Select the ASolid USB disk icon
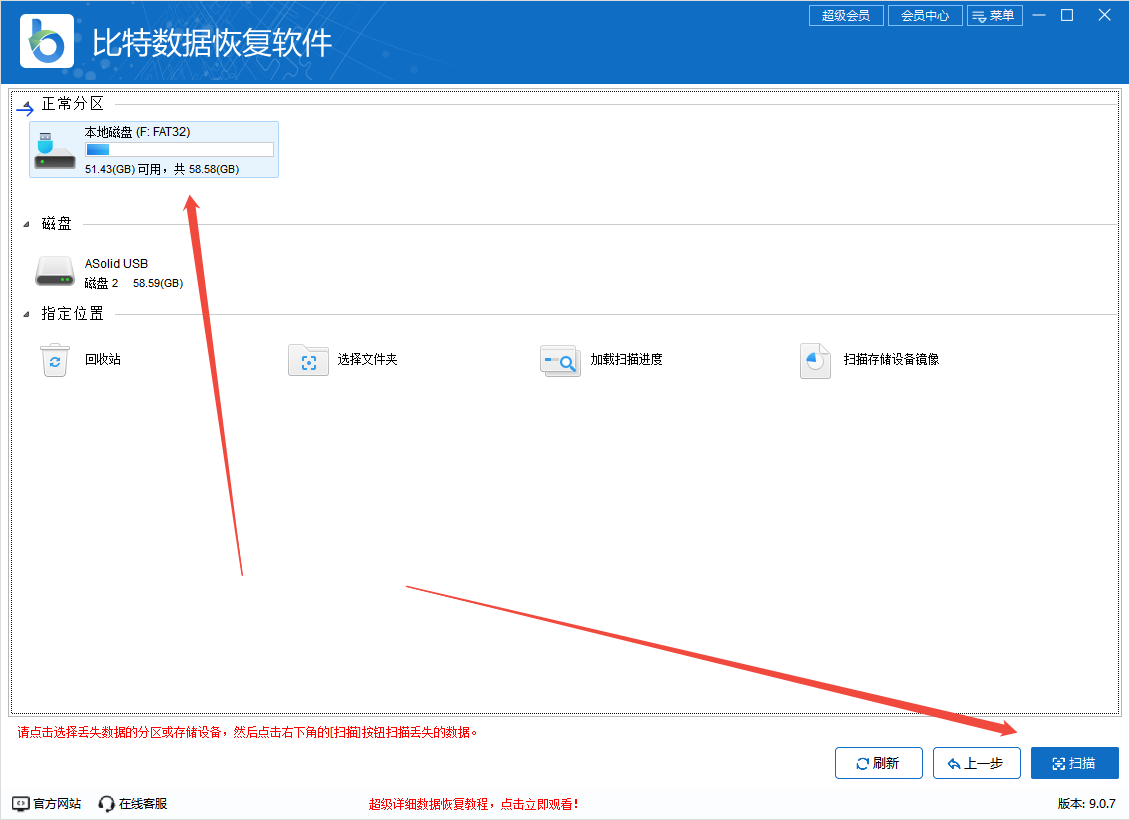 tap(55, 272)
